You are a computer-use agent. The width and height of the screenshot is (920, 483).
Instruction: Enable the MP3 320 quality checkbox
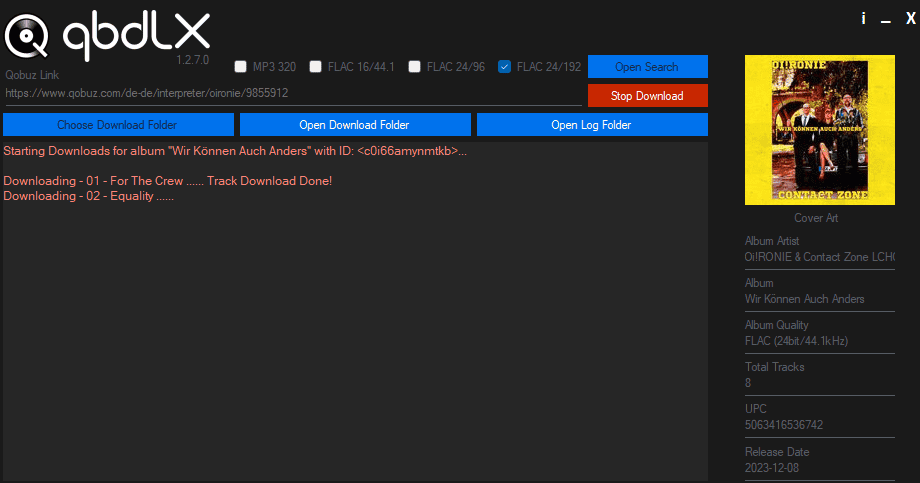point(241,66)
